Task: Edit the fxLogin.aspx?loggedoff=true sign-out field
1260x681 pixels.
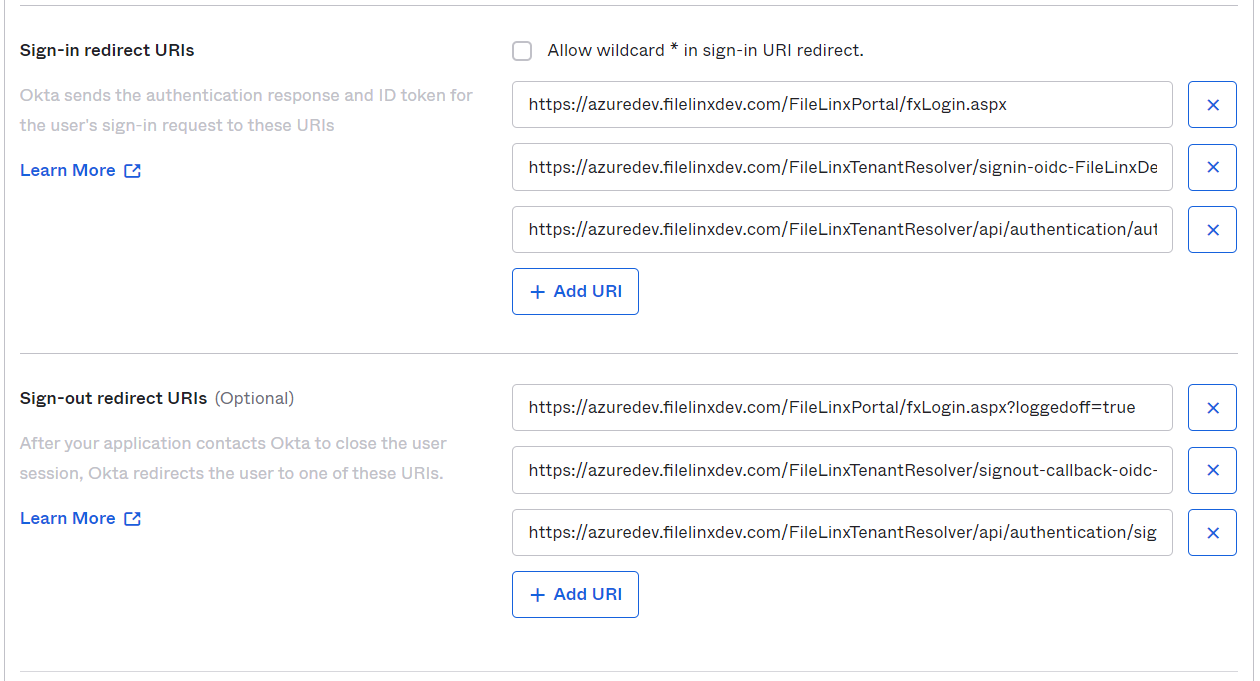Action: (842, 408)
